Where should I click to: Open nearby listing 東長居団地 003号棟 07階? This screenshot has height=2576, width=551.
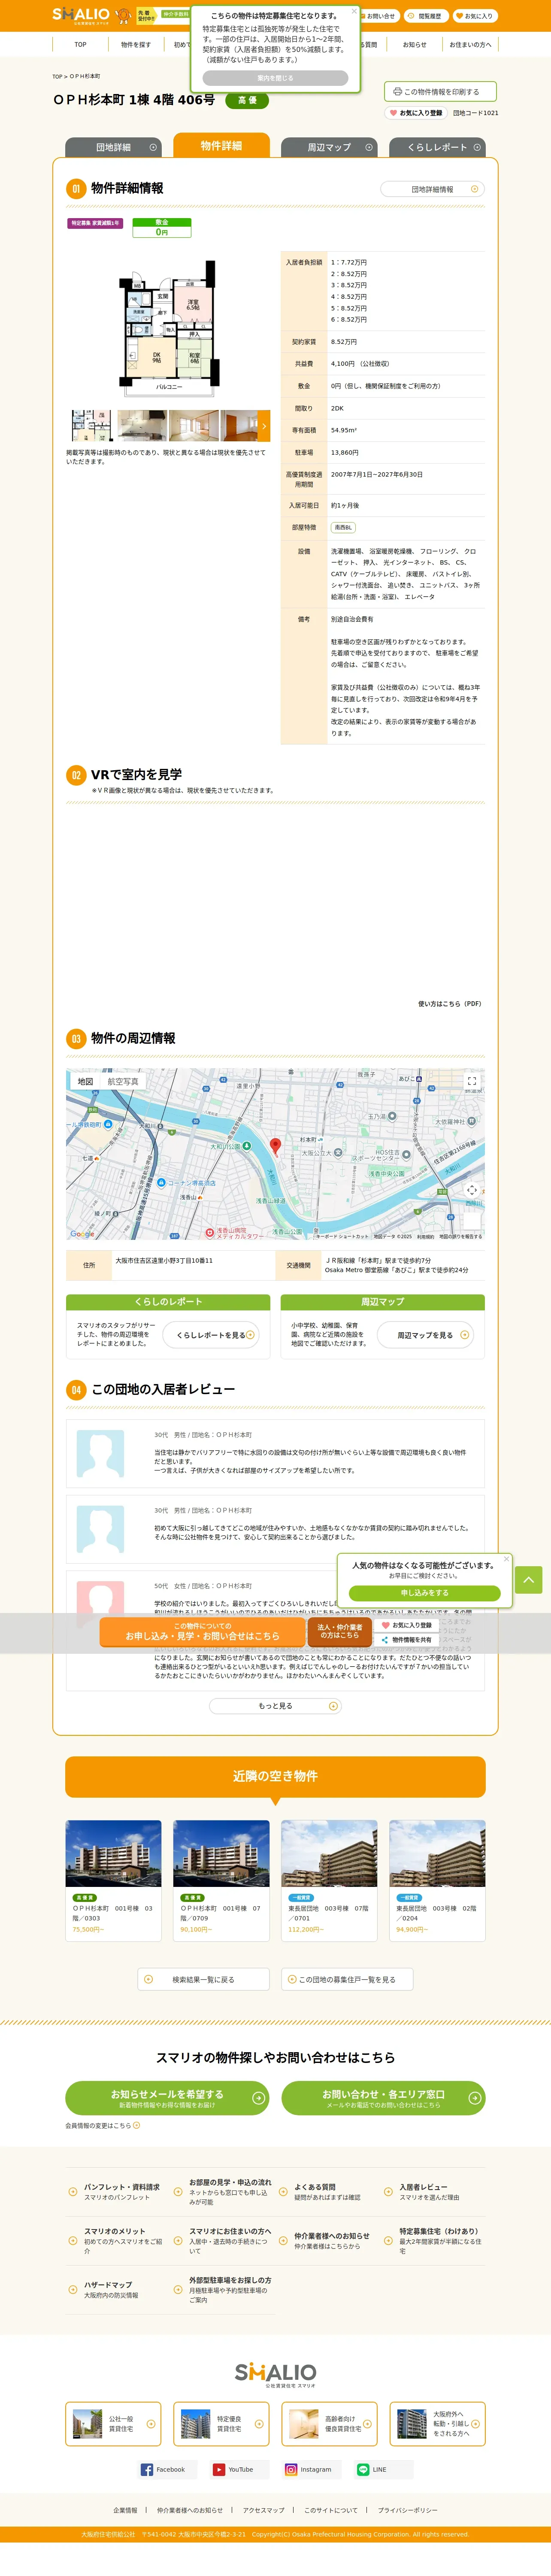click(329, 1880)
